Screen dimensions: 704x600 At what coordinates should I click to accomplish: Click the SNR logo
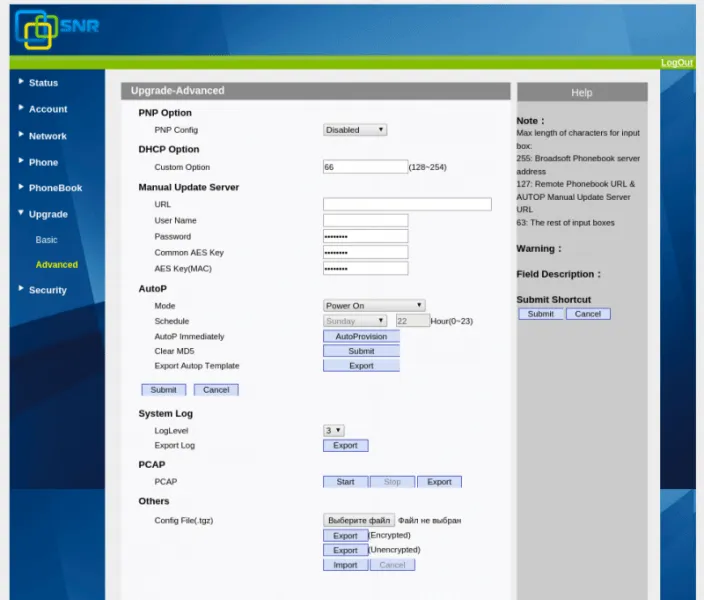[57, 30]
